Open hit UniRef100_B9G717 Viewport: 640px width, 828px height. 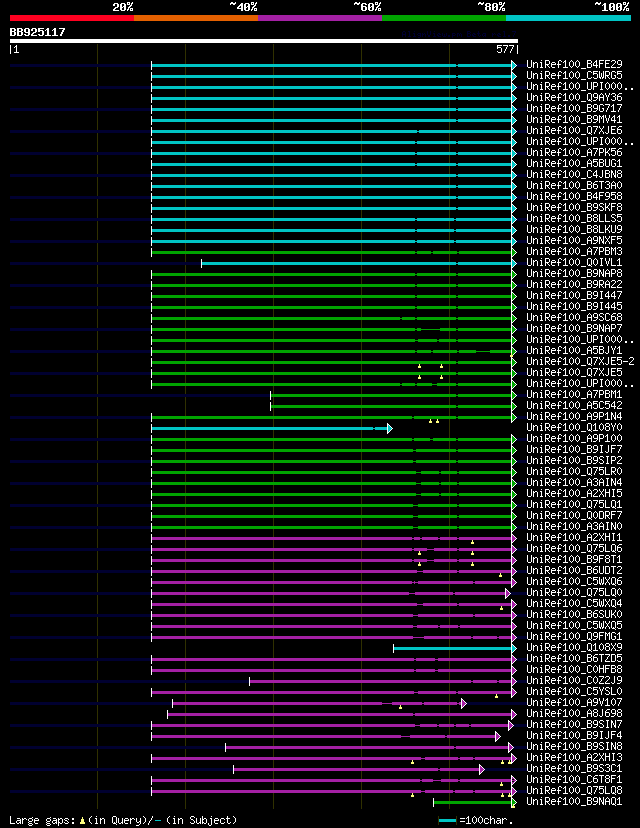point(574,108)
